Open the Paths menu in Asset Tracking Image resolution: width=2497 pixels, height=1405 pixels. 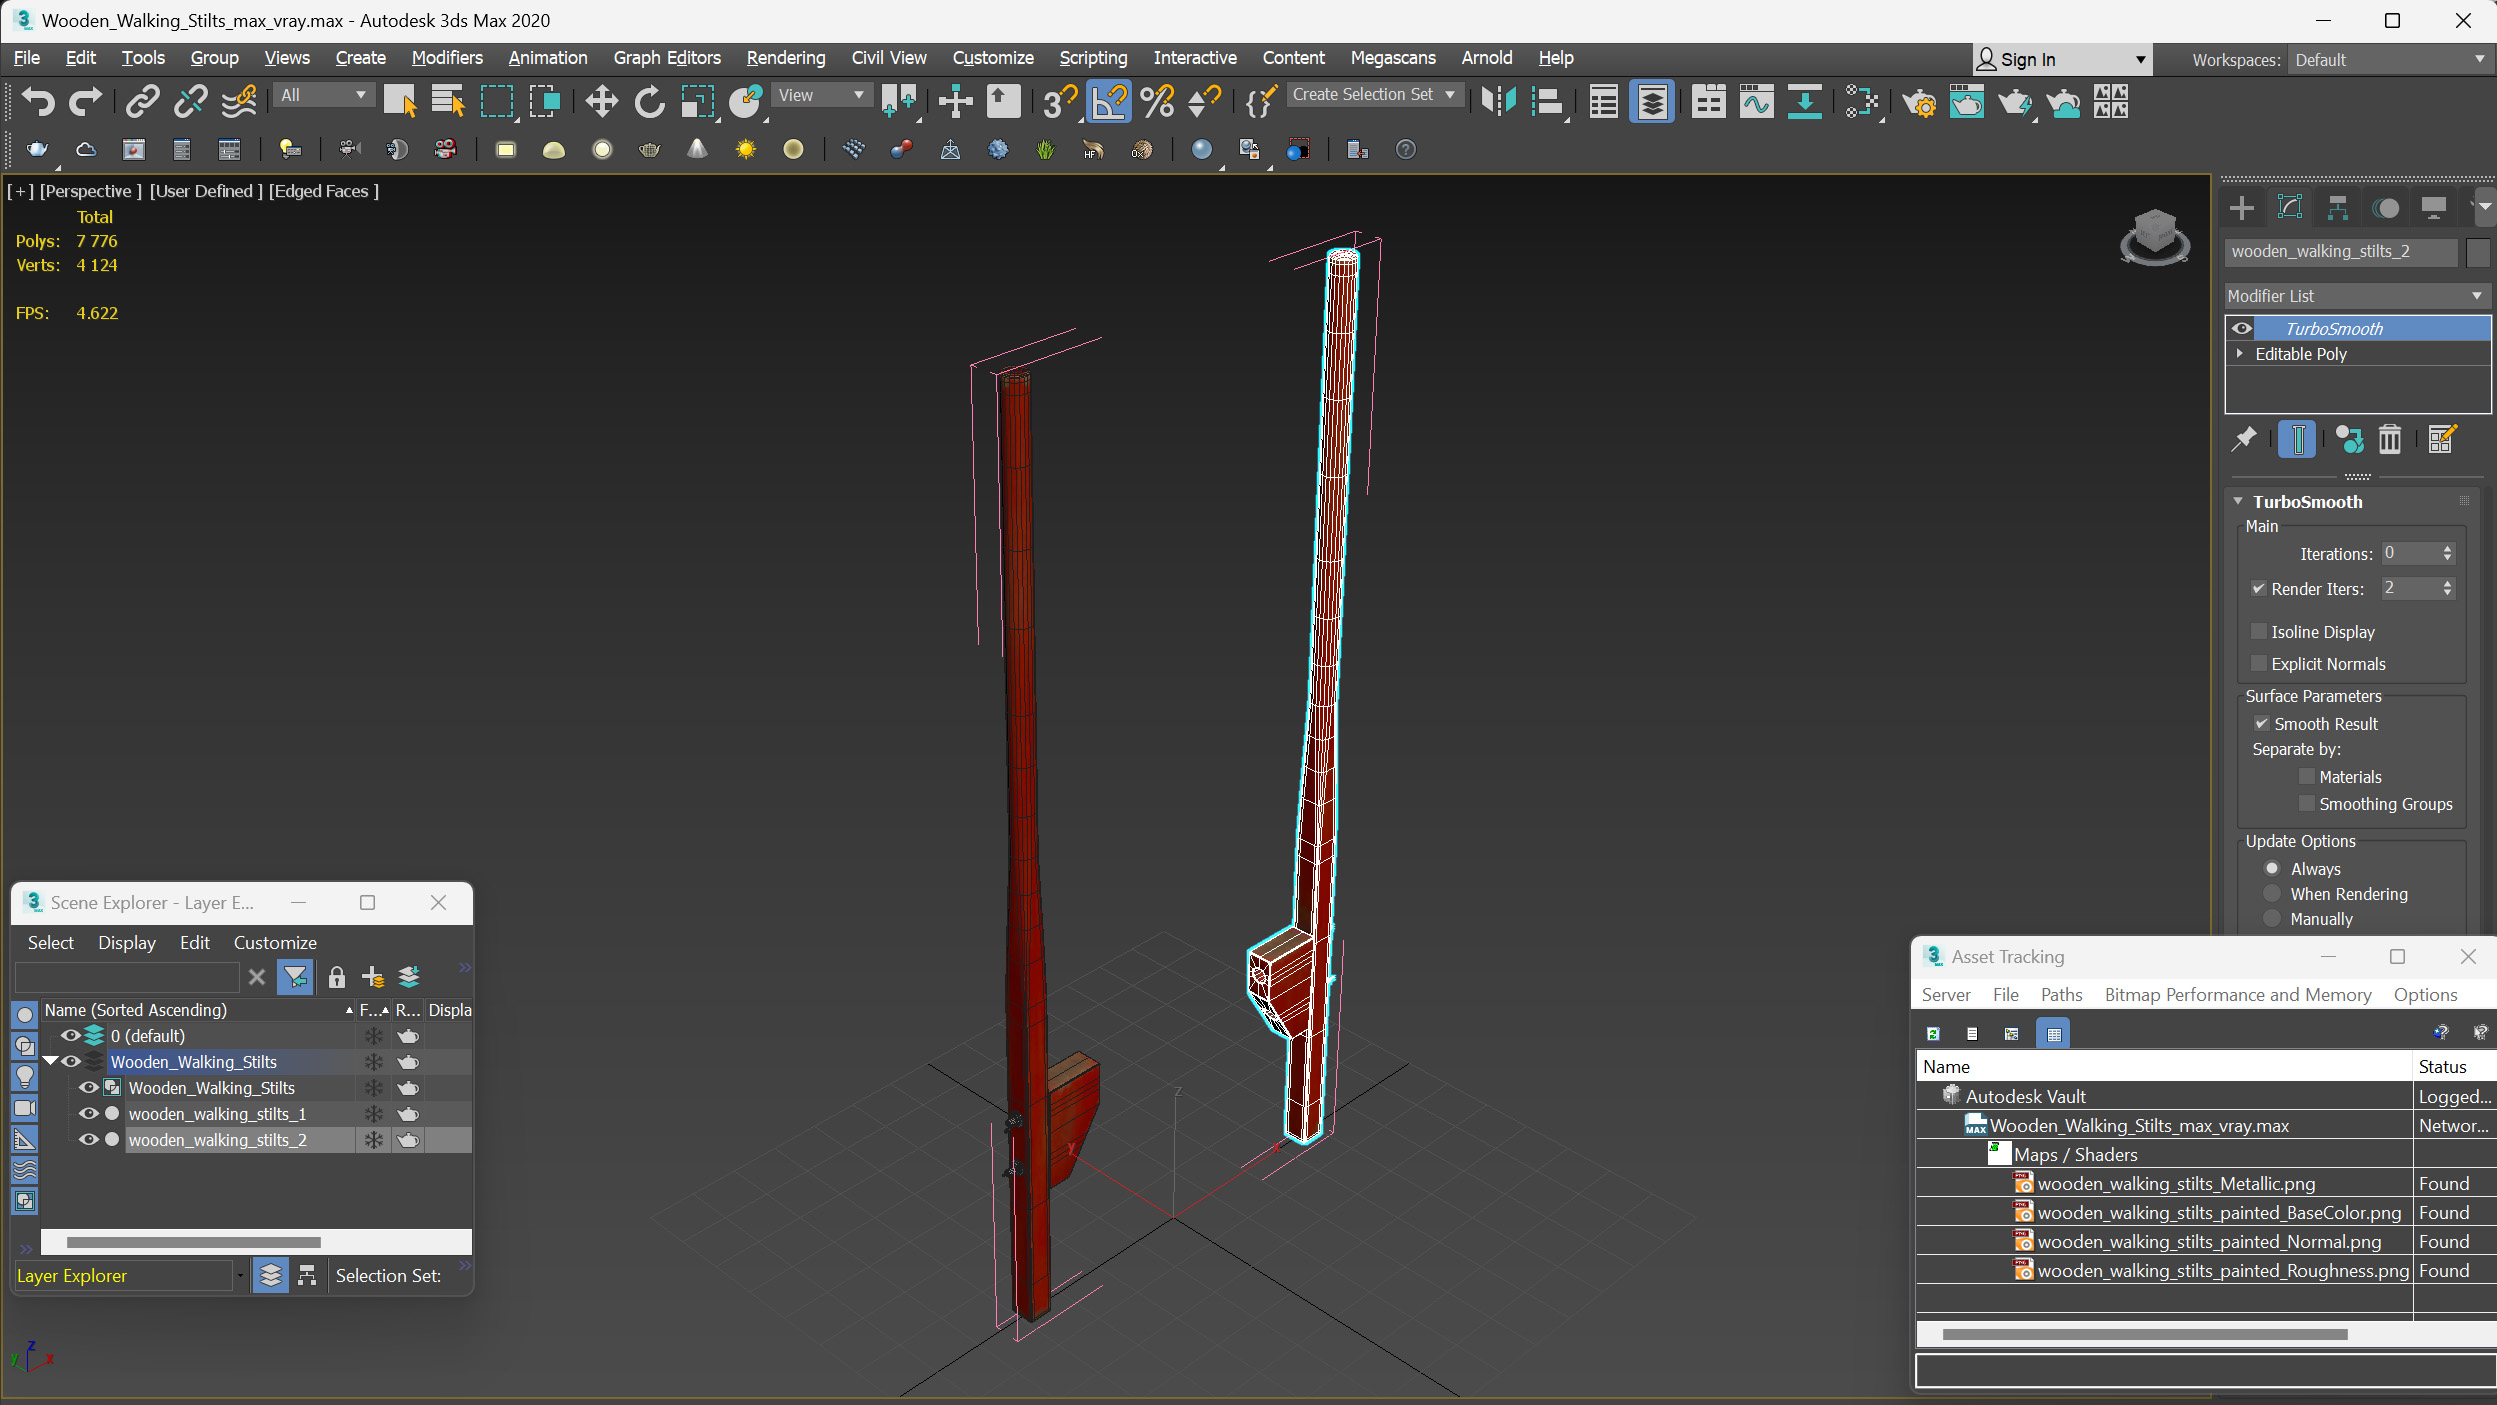(x=2060, y=995)
